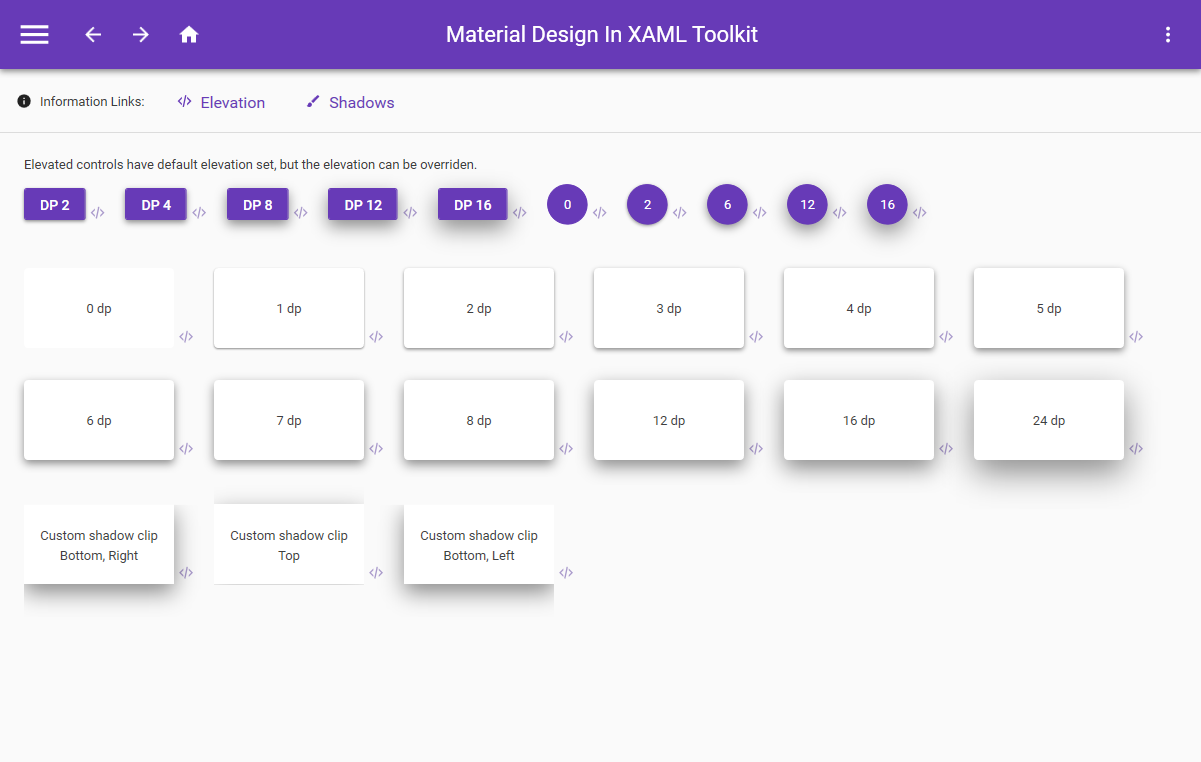Click the DP 16 button
Image resolution: width=1201 pixels, height=762 pixels.
[x=473, y=205]
